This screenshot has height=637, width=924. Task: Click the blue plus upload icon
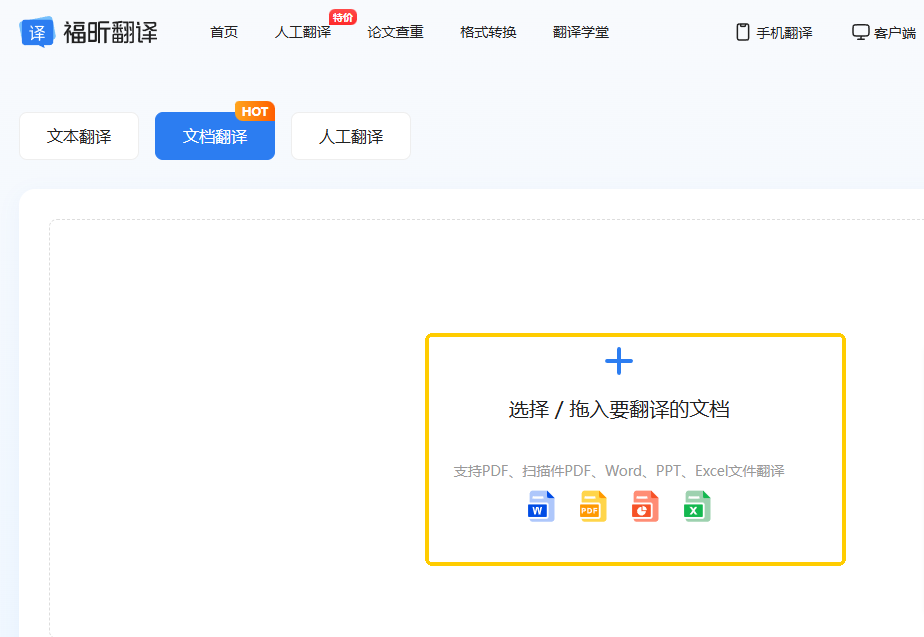(x=619, y=361)
